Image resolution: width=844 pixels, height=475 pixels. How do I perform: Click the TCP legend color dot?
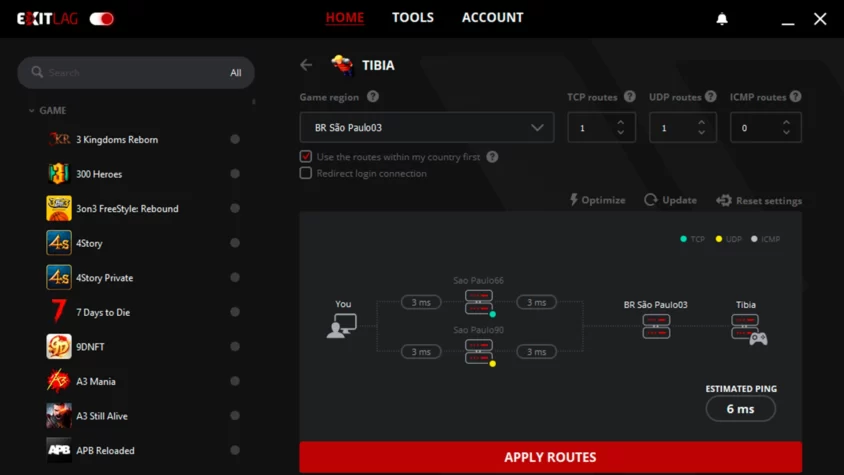684,239
